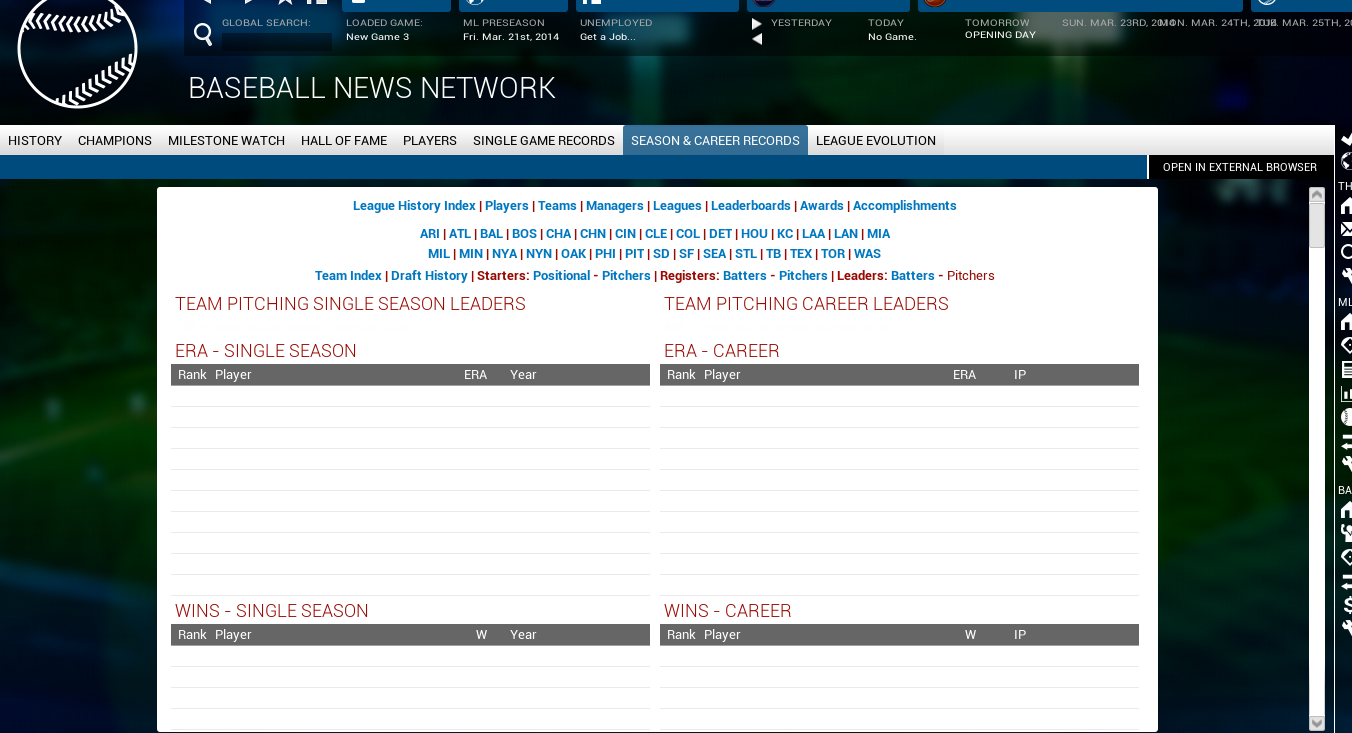This screenshot has width=1352, height=733.
Task: Open the Pitchers link beside Starters Positional
Action: (626, 276)
